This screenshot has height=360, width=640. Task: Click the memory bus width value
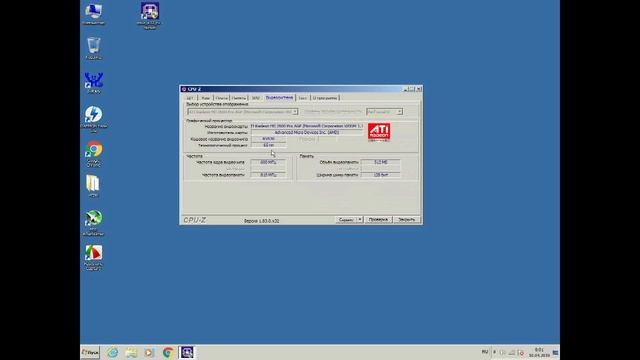coord(380,175)
